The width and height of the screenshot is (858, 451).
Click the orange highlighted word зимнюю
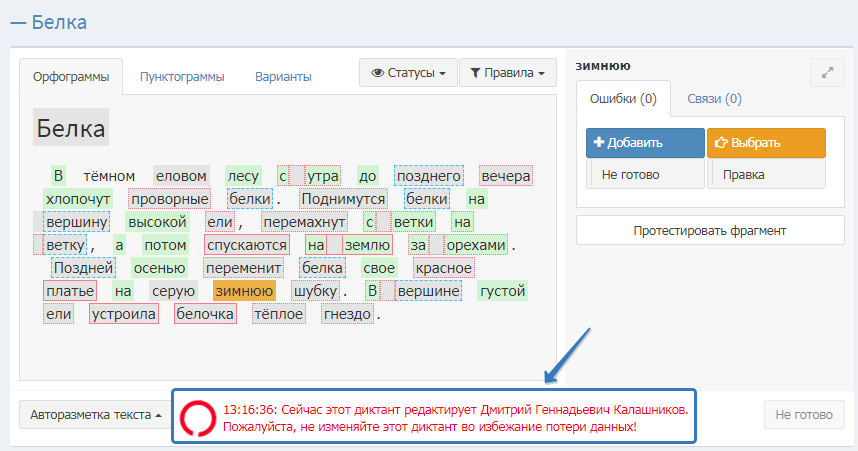pos(244,291)
